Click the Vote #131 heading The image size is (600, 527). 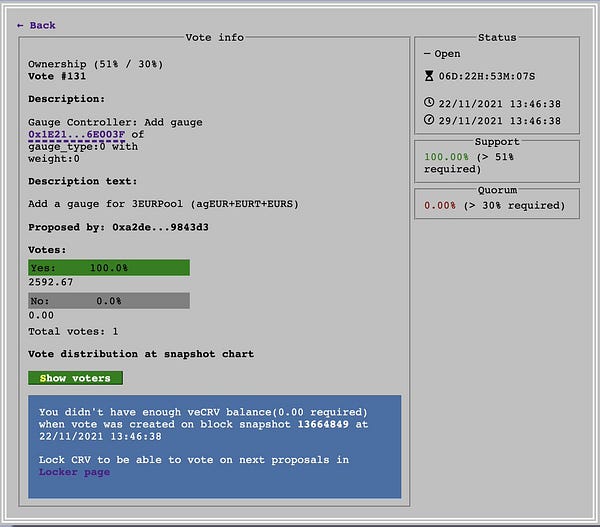[x=57, y=76]
